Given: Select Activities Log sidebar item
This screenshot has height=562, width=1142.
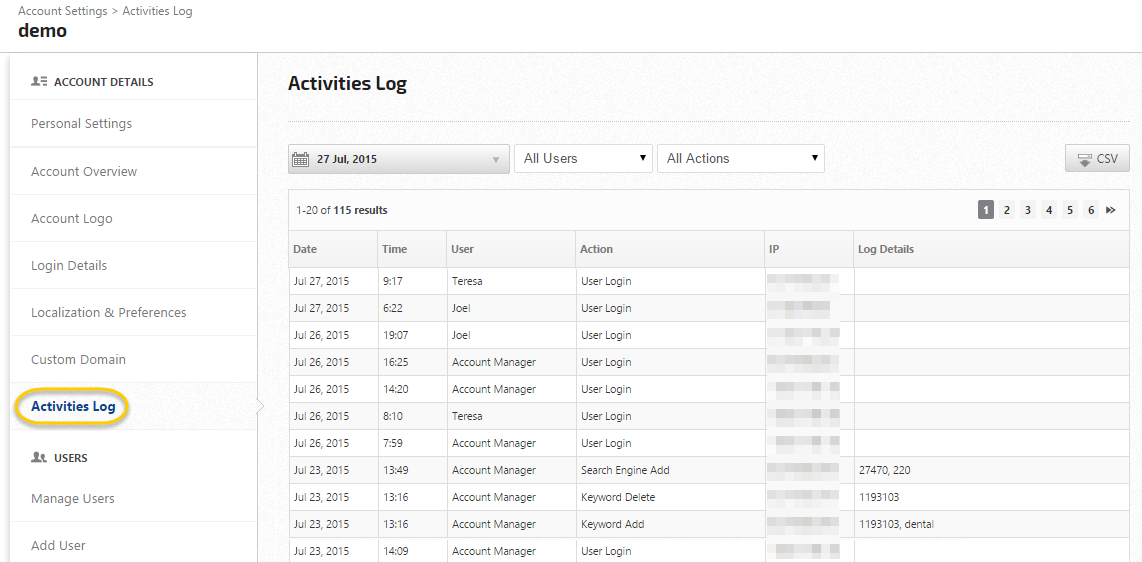Looking at the screenshot, I should click(x=73, y=407).
